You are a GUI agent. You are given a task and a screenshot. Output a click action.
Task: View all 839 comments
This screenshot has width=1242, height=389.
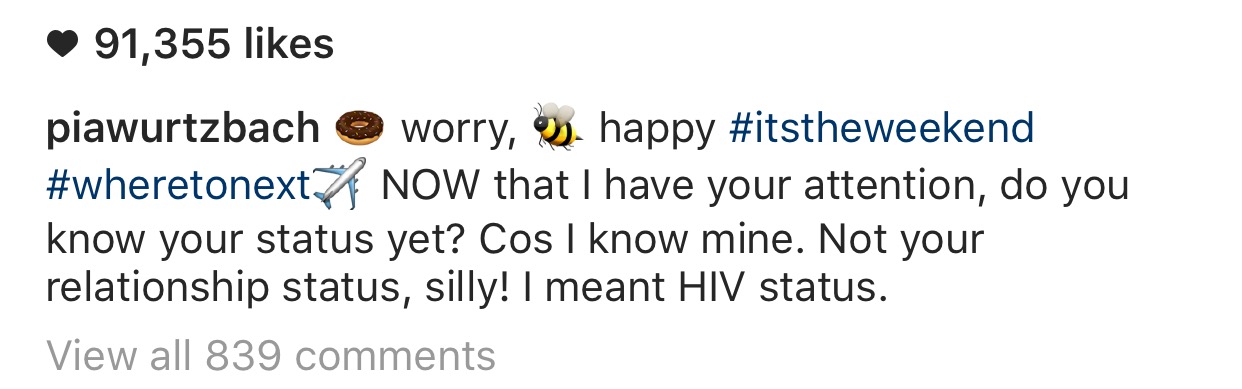(271, 355)
